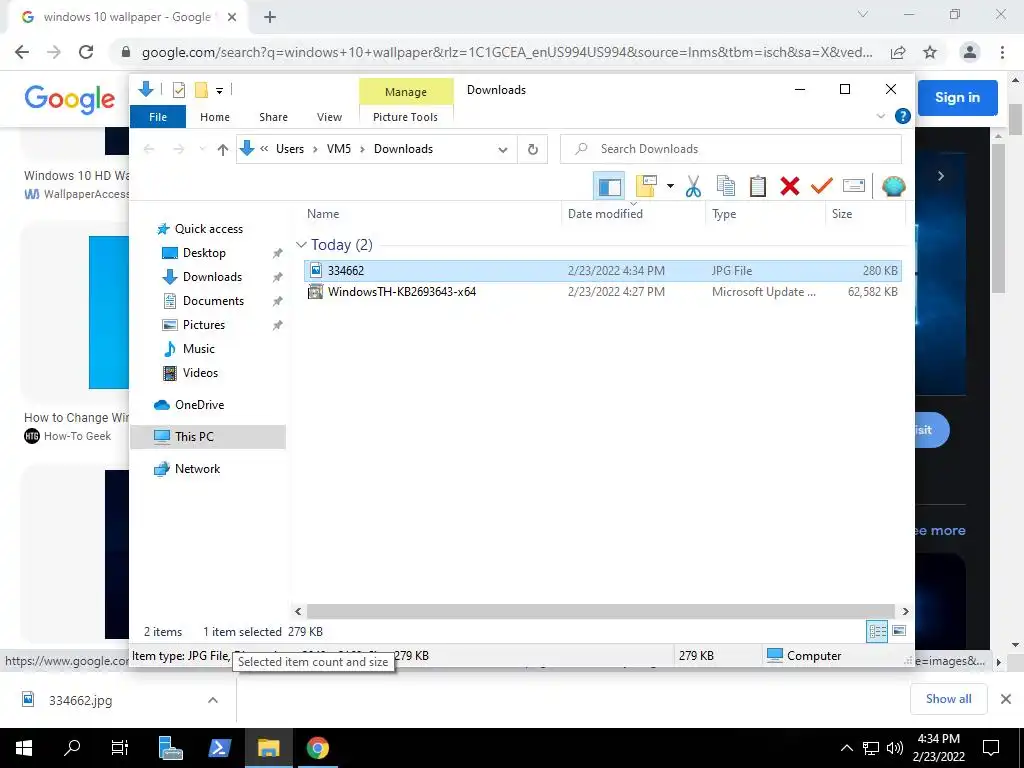The image size is (1024, 768).
Task: Click the Manage contextual tab
Action: (x=406, y=92)
